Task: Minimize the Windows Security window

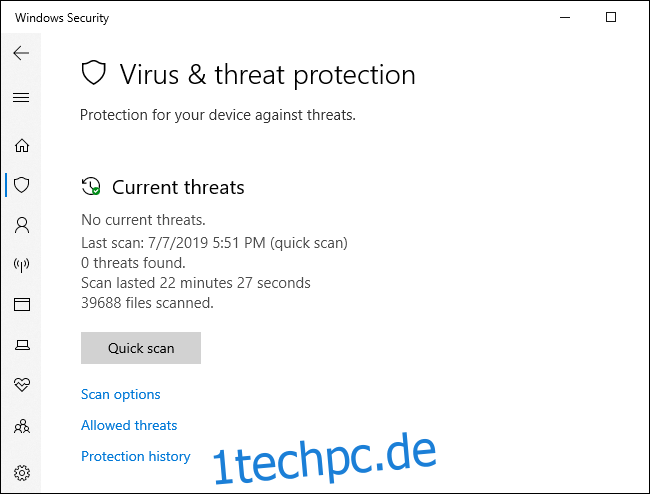Action: tap(565, 17)
